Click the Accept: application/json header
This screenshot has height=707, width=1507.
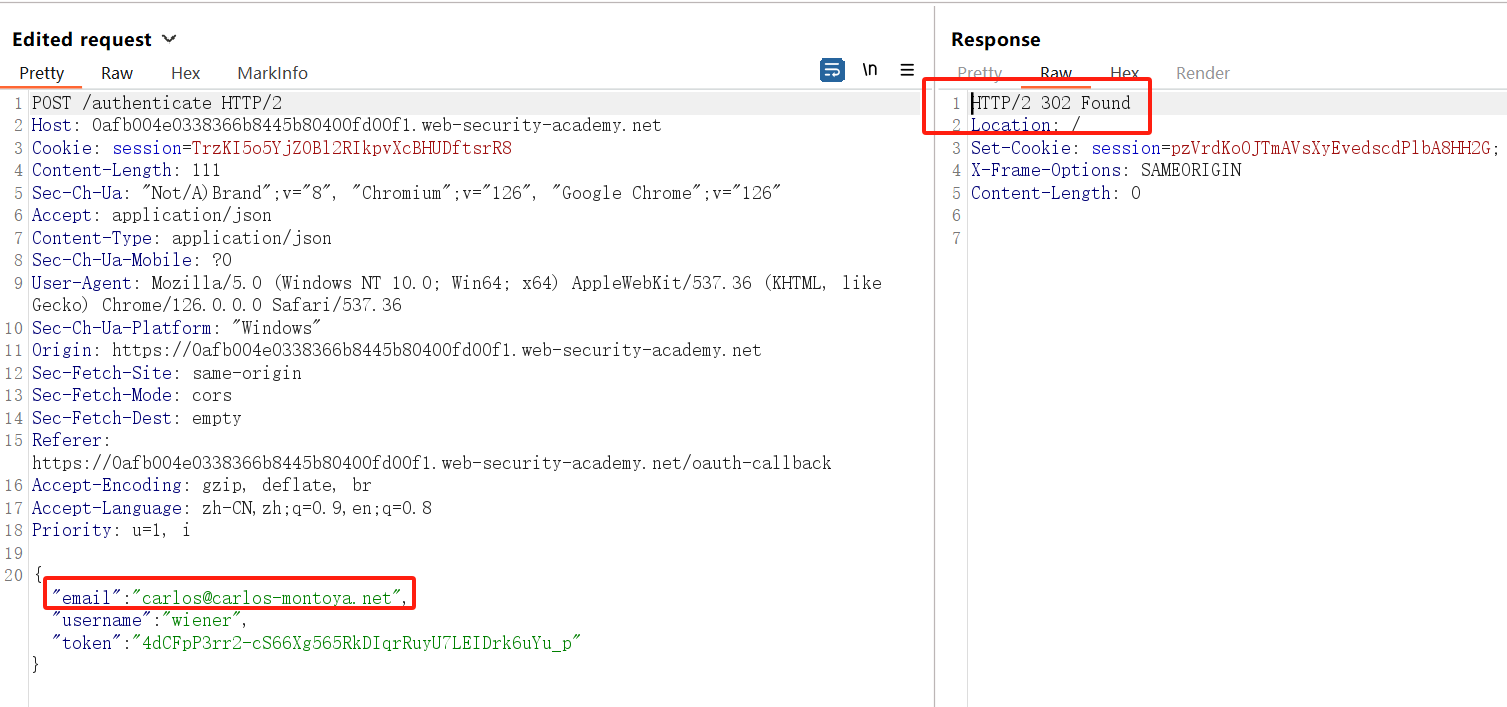(151, 215)
